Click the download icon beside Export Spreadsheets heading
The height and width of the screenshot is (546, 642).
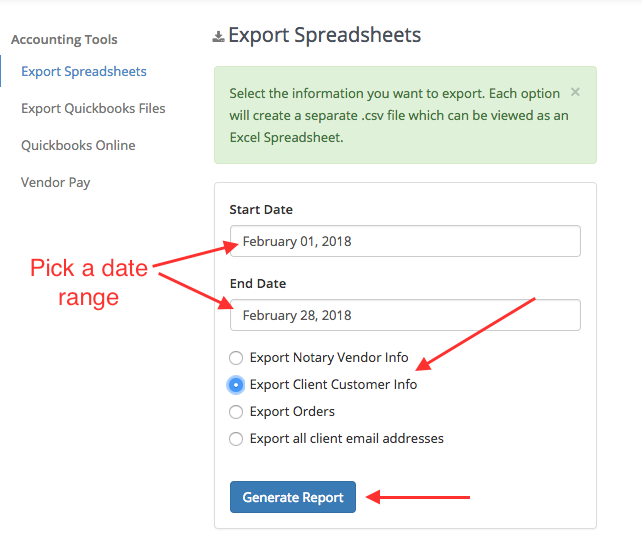click(x=218, y=37)
